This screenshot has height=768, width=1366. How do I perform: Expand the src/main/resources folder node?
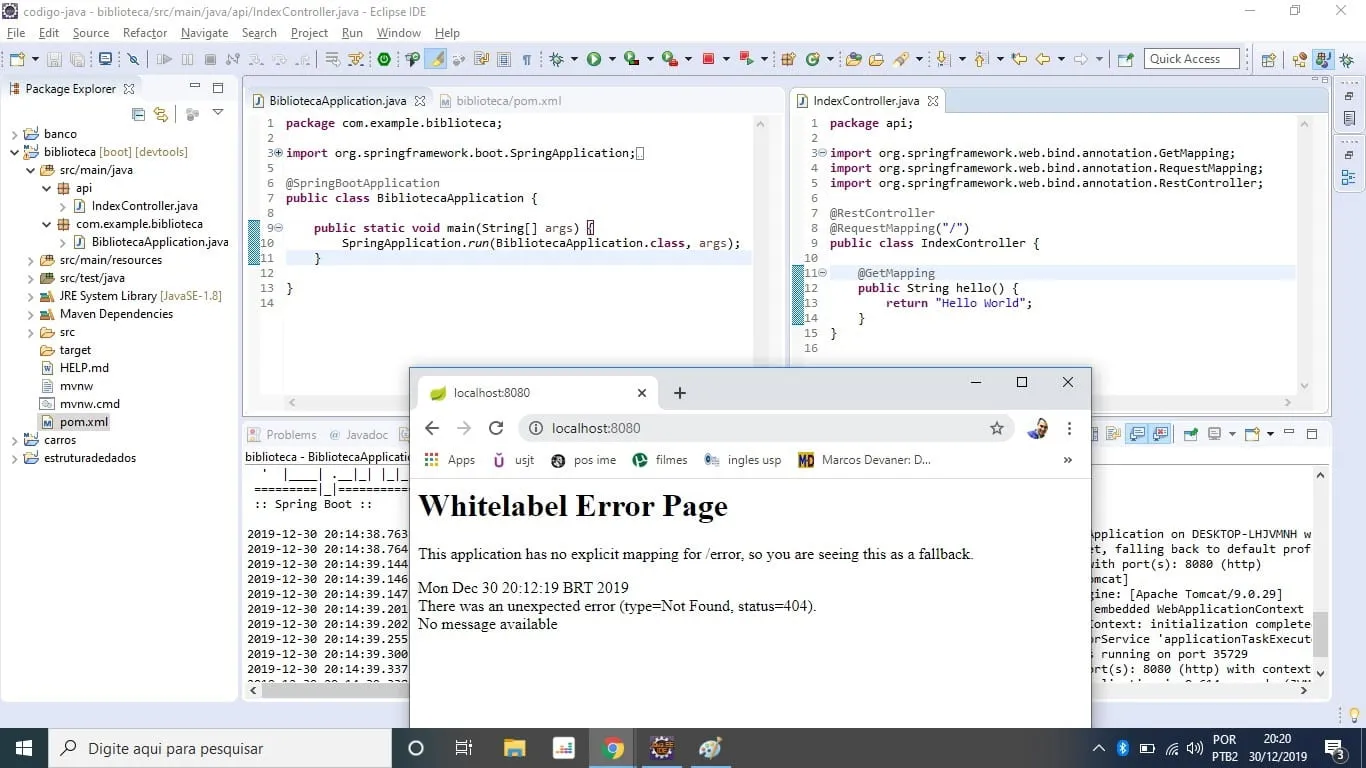coord(30,260)
